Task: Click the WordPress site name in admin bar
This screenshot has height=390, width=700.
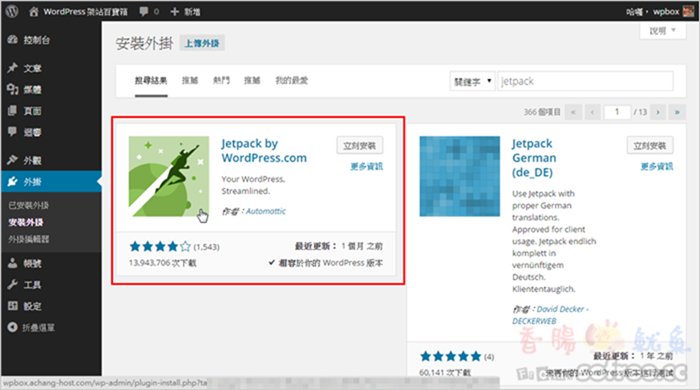Action: (x=85, y=12)
